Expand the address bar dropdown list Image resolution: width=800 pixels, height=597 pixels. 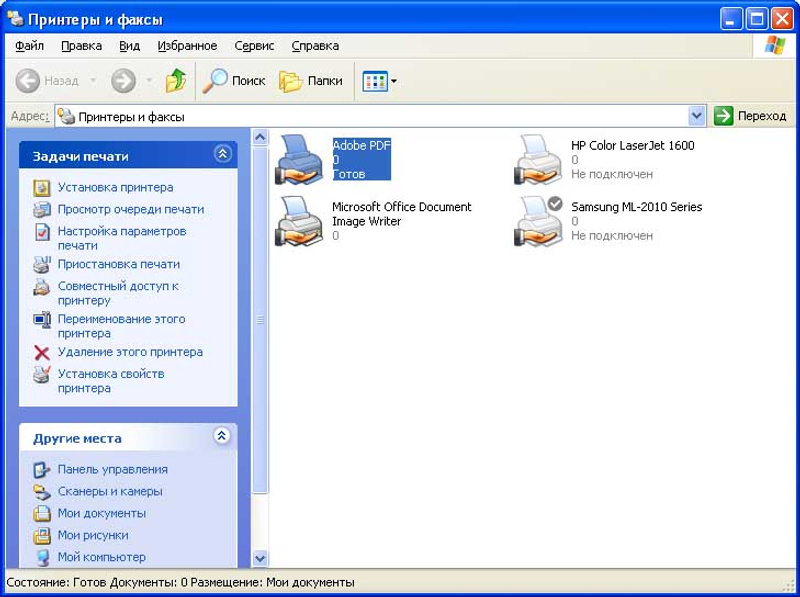click(x=696, y=116)
